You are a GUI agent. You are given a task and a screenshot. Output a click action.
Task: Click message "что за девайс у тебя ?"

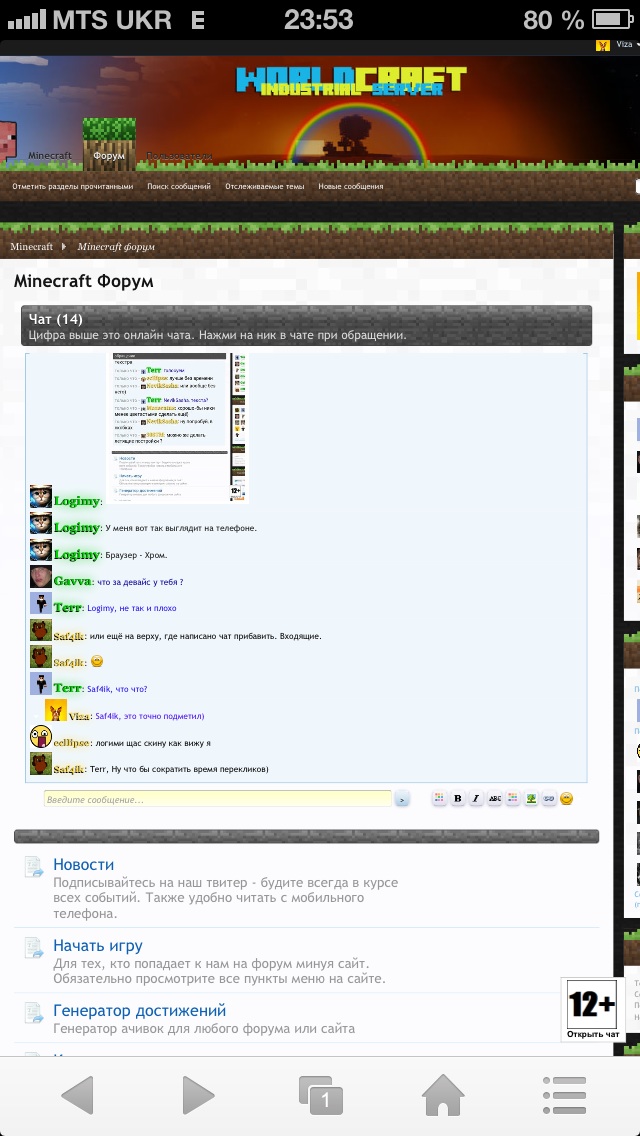140,582
